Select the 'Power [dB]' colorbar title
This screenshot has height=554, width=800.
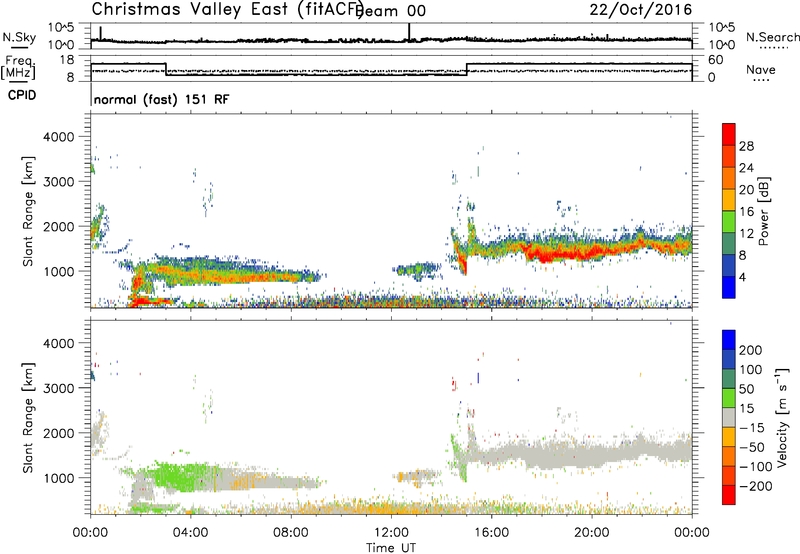pyautogui.click(x=763, y=211)
